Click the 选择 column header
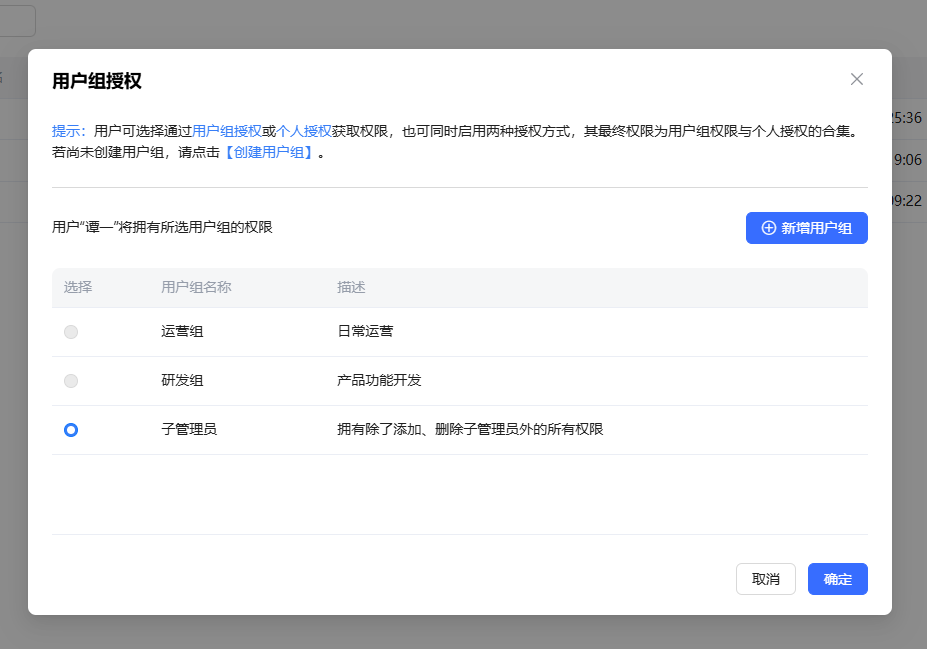This screenshot has height=649, width=927. point(78,288)
